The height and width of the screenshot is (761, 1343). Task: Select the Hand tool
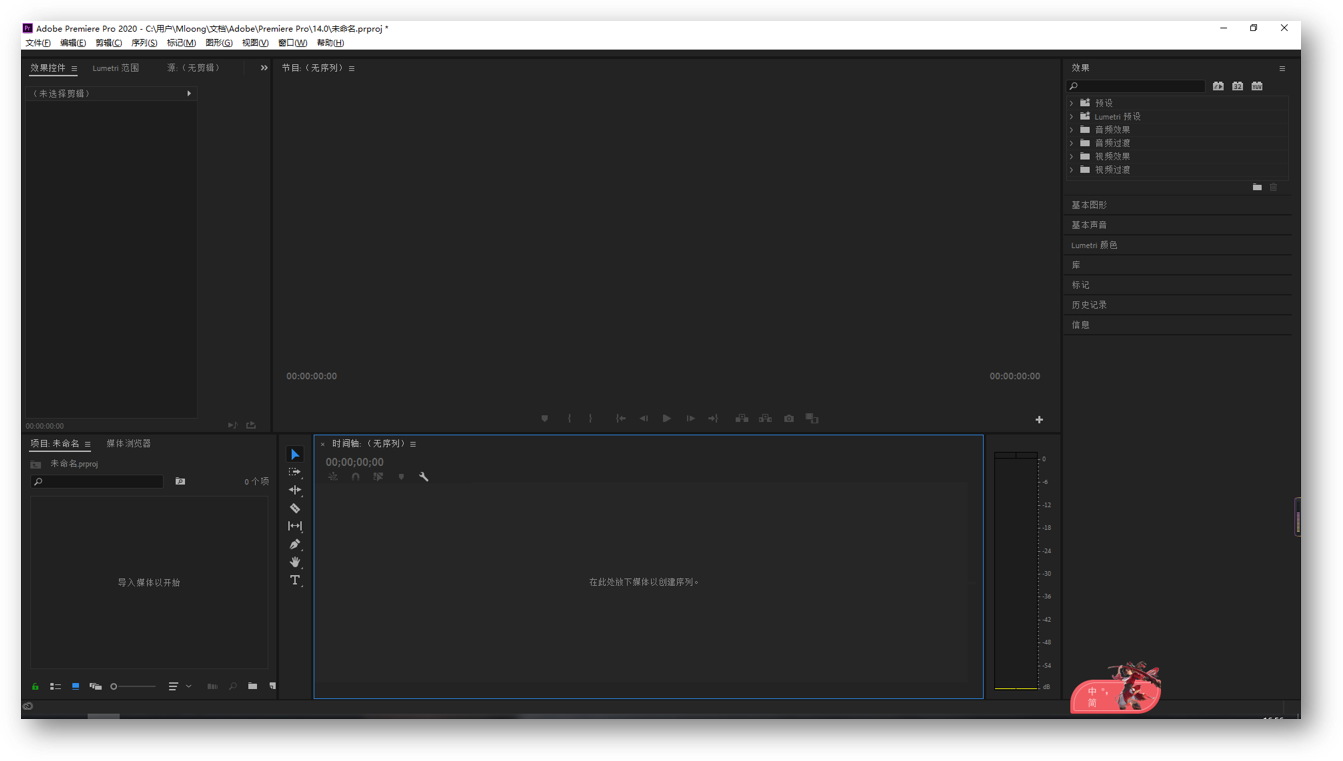[295, 562]
